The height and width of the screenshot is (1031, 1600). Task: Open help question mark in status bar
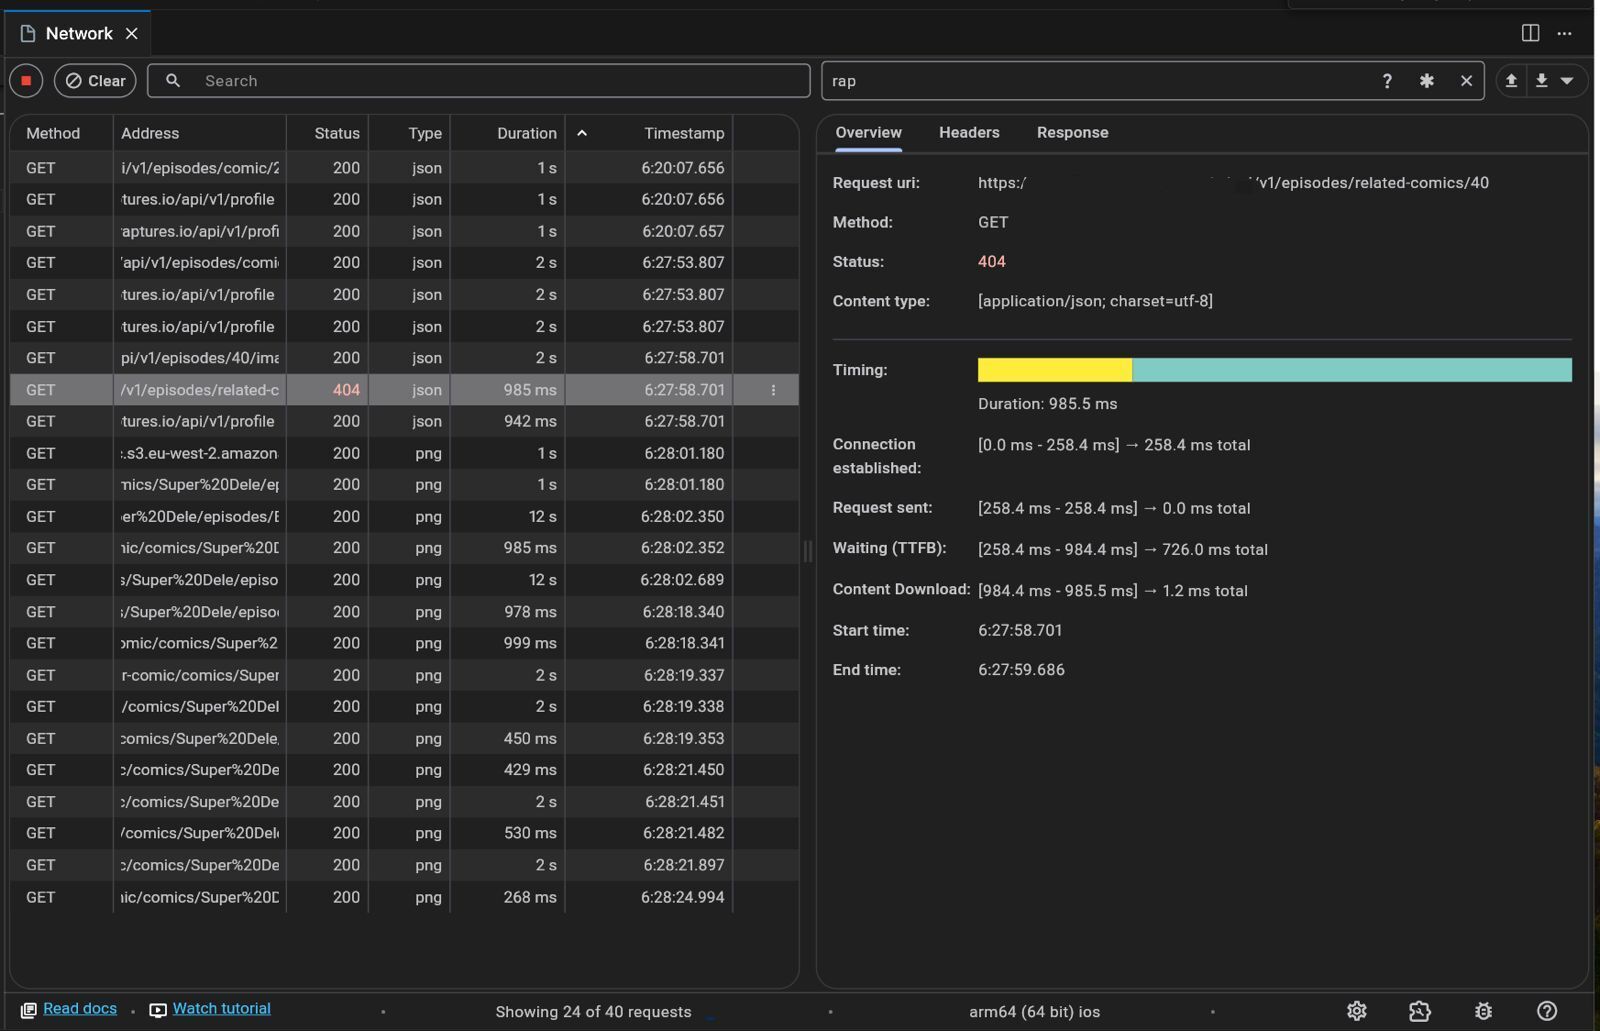tap(1546, 1011)
